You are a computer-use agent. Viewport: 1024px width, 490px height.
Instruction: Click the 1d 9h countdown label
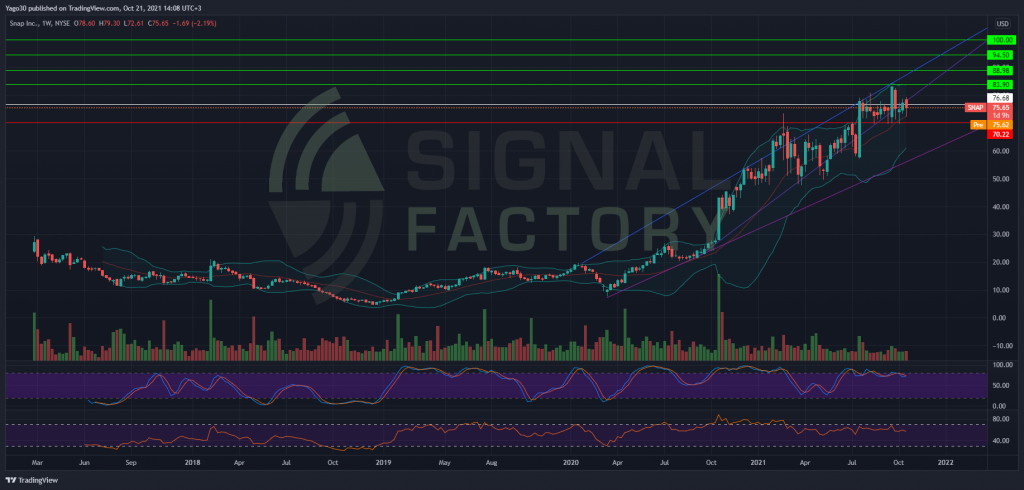[1002, 115]
